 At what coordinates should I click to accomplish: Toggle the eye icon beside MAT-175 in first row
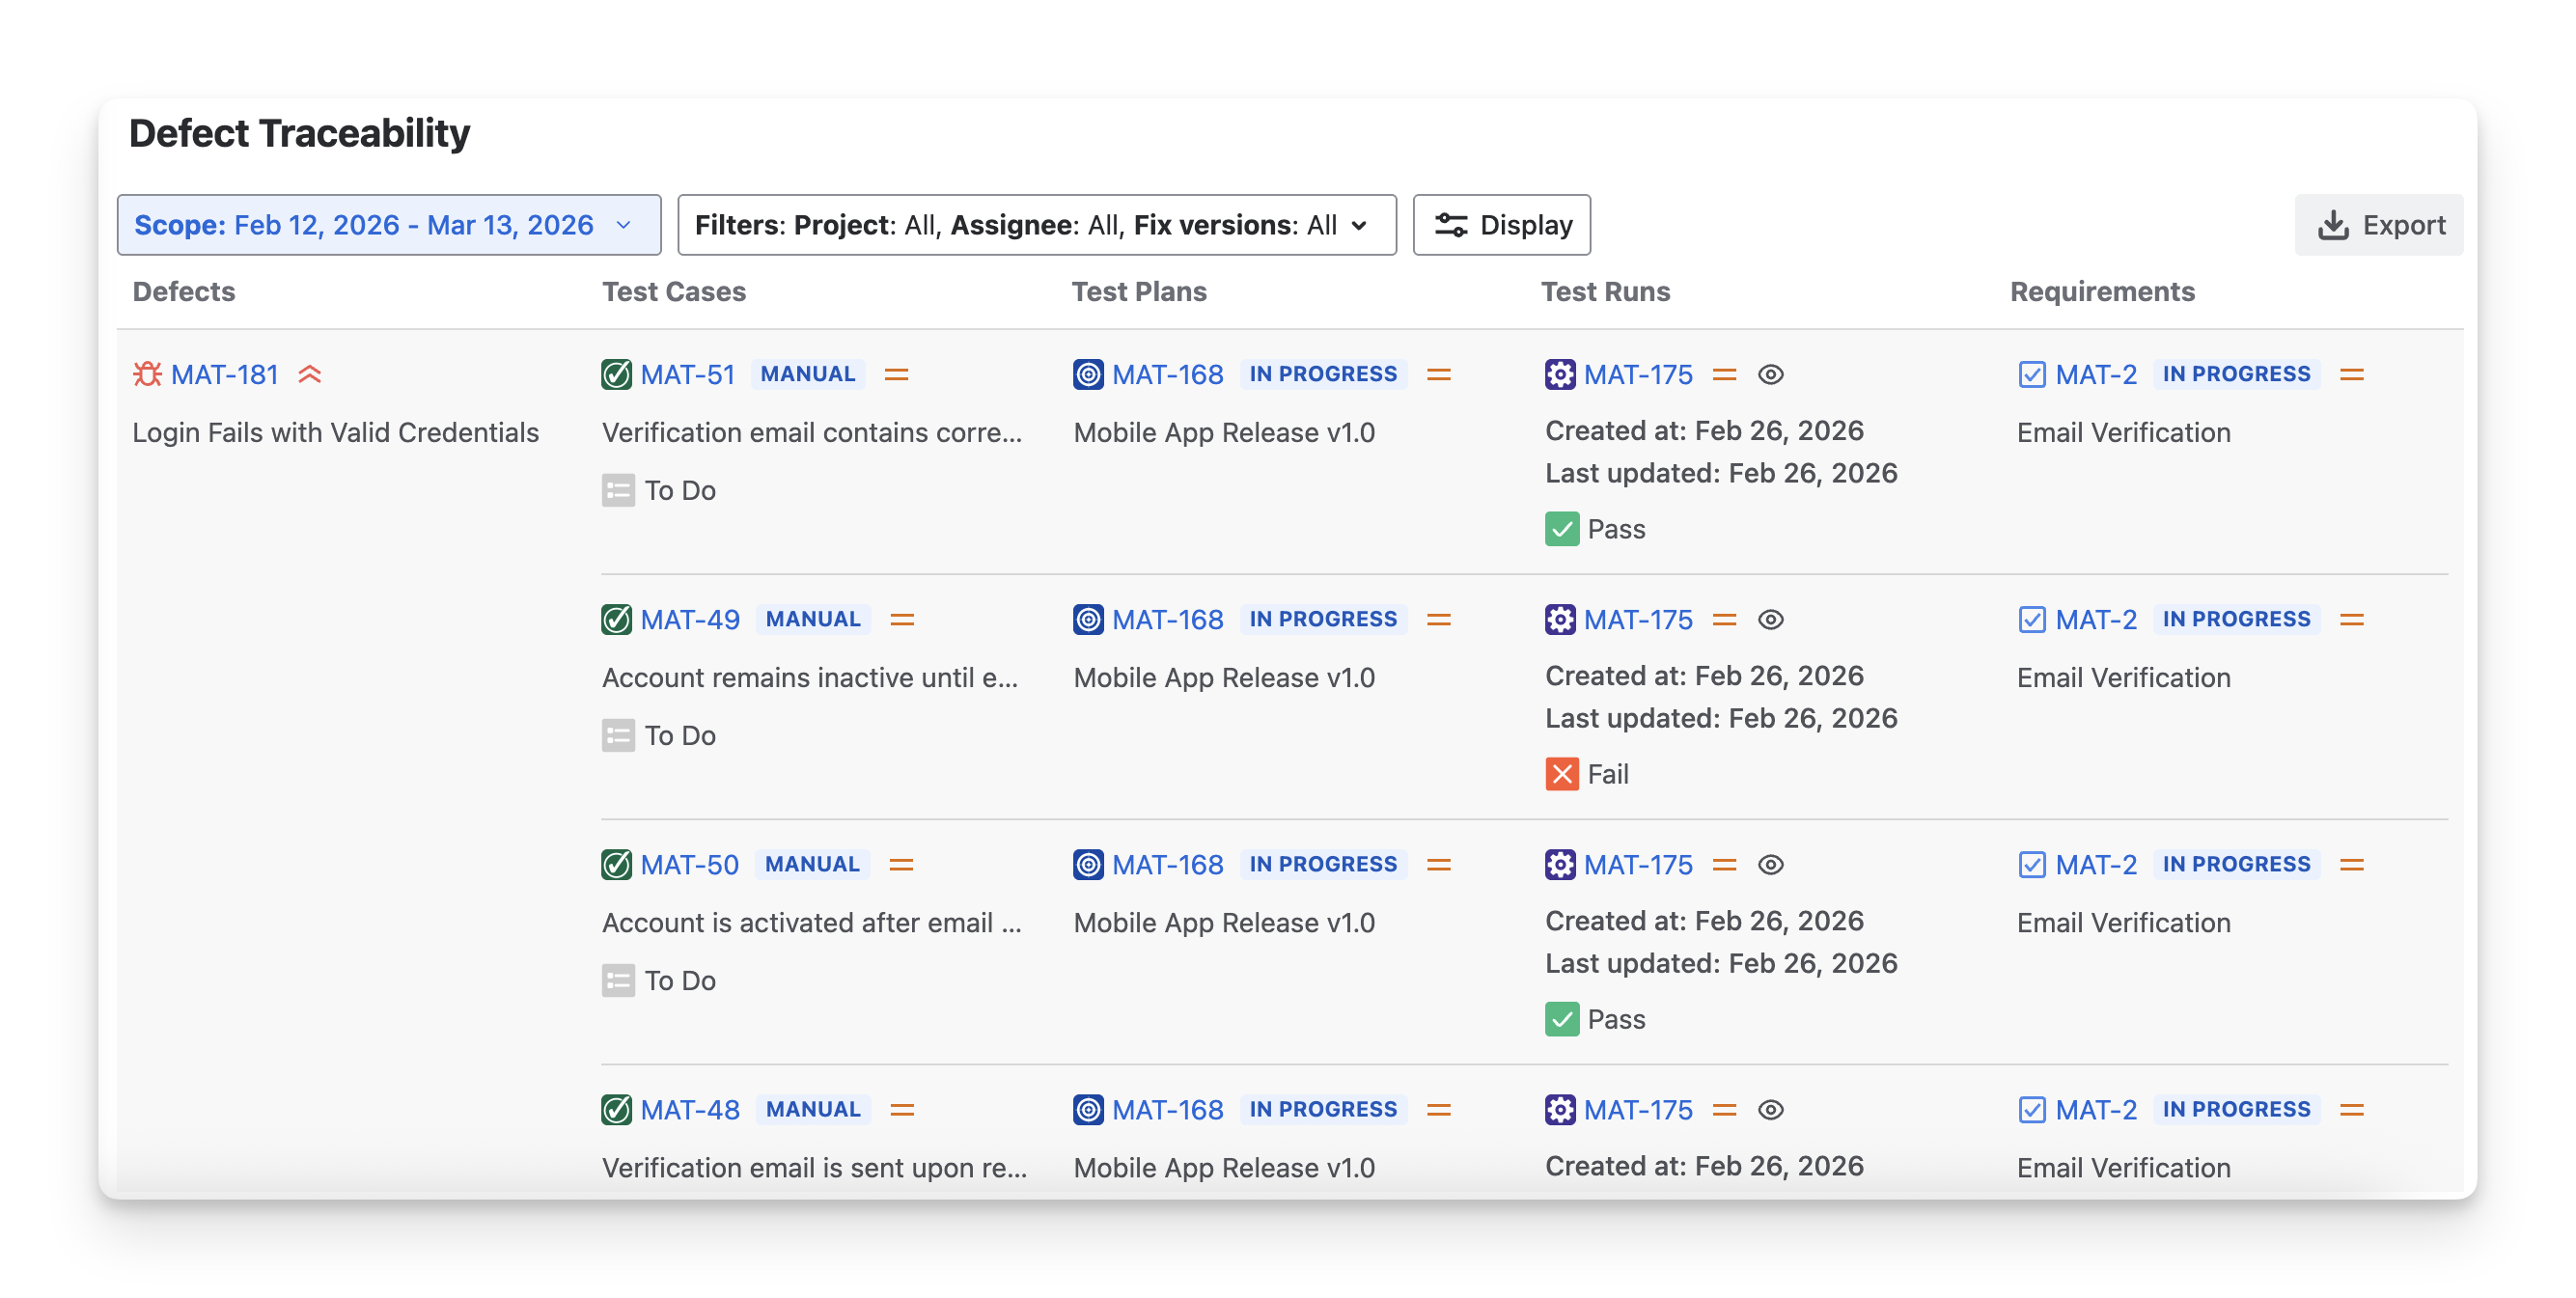click(1770, 374)
